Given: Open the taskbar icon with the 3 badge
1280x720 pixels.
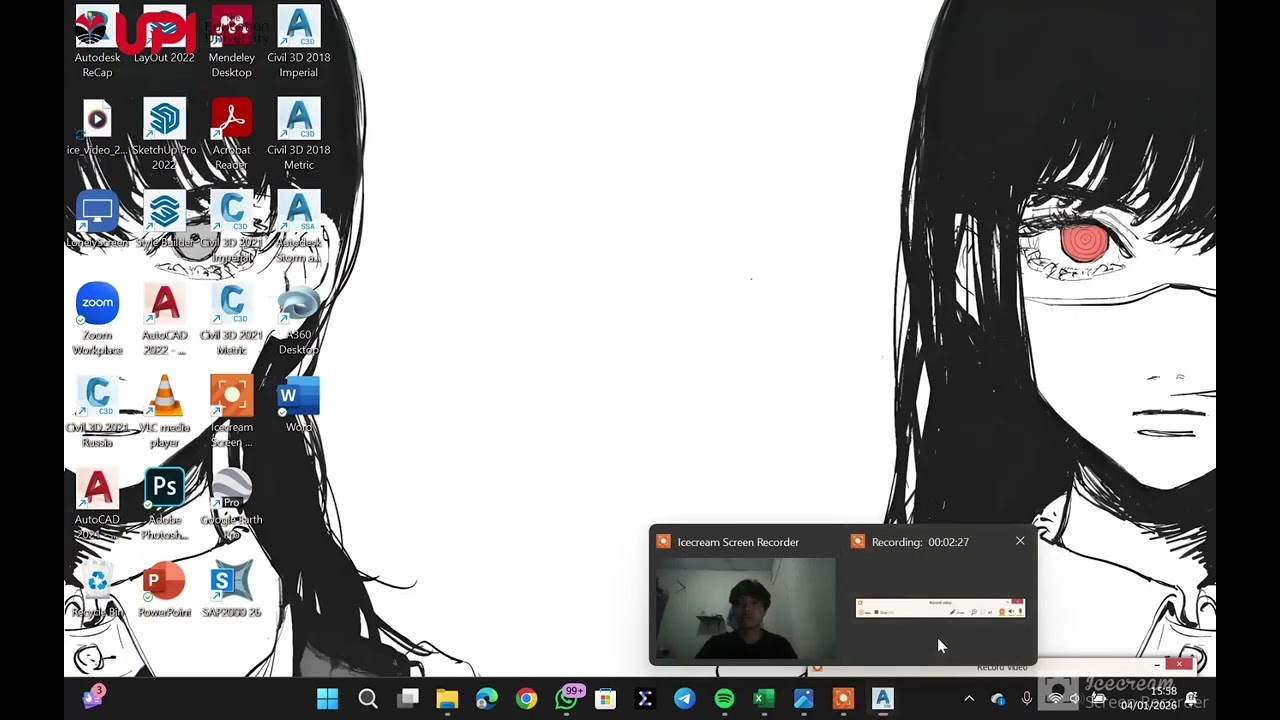Looking at the screenshot, I should tap(93, 697).
